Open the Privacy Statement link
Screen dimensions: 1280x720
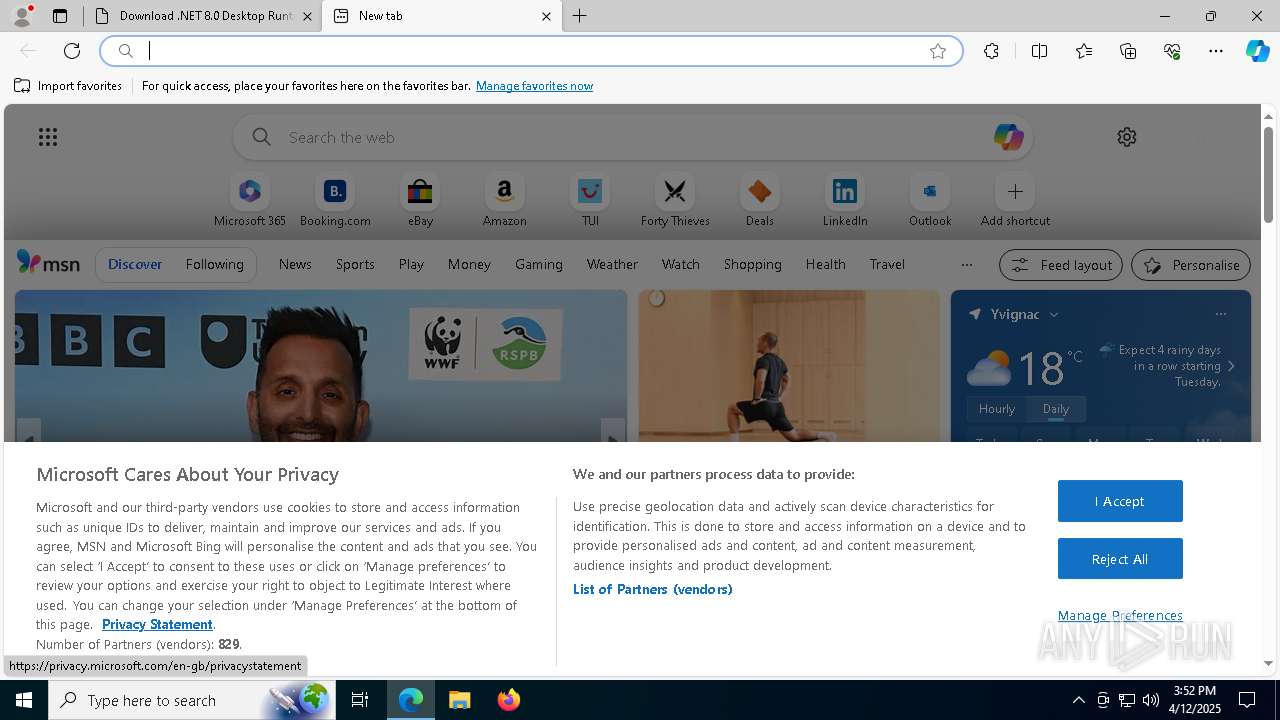157,624
